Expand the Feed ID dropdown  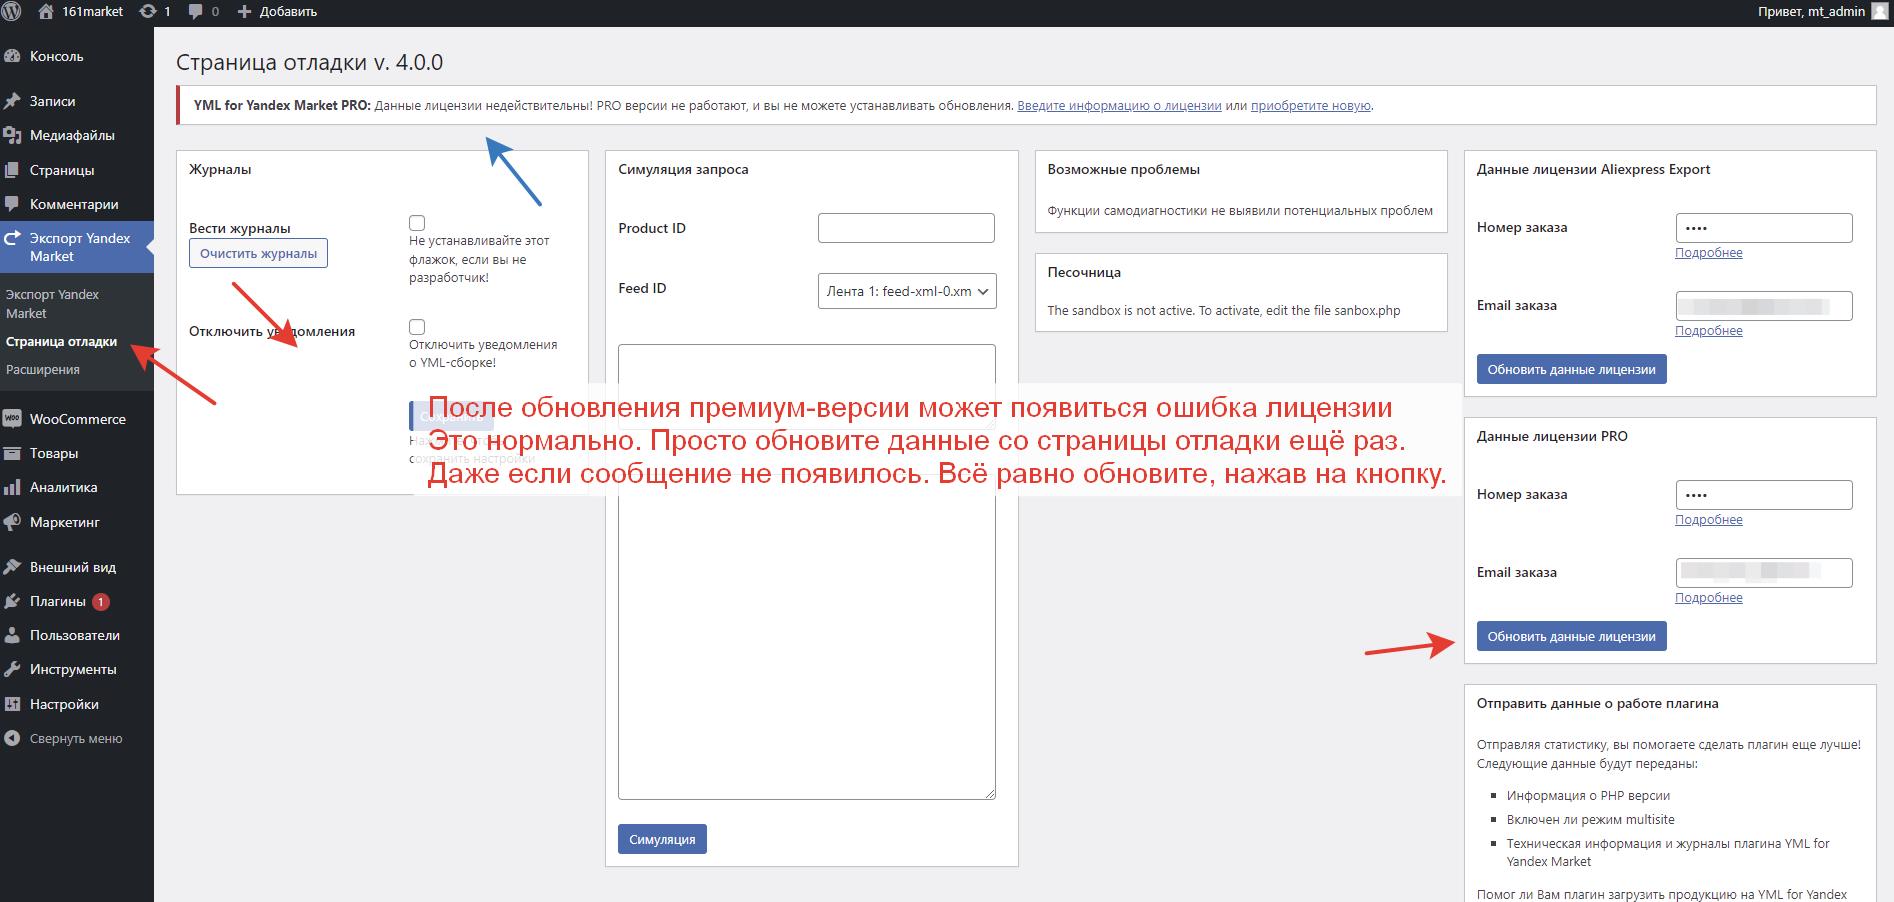(906, 291)
